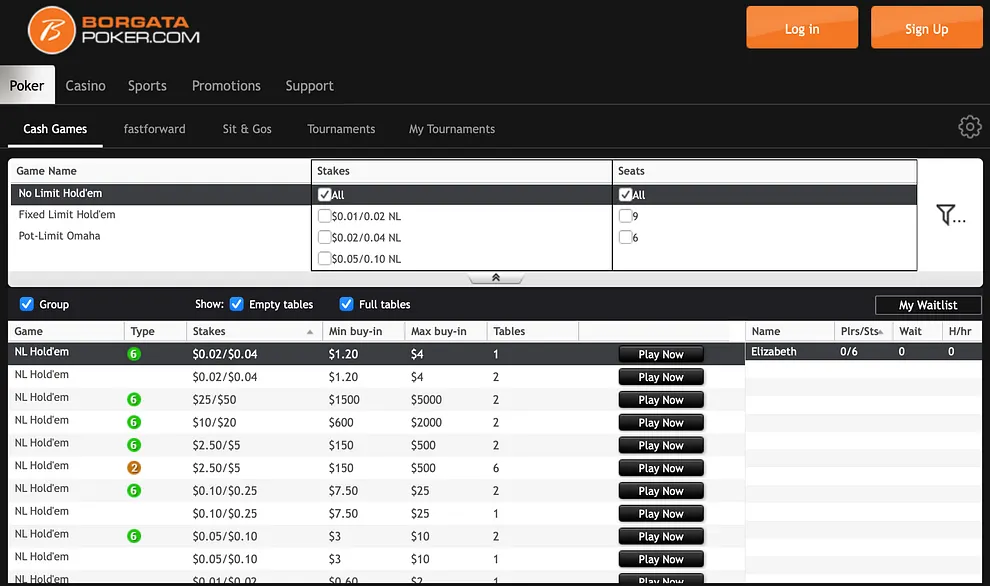Collapse the filter panel with the double chevron

[496, 278]
